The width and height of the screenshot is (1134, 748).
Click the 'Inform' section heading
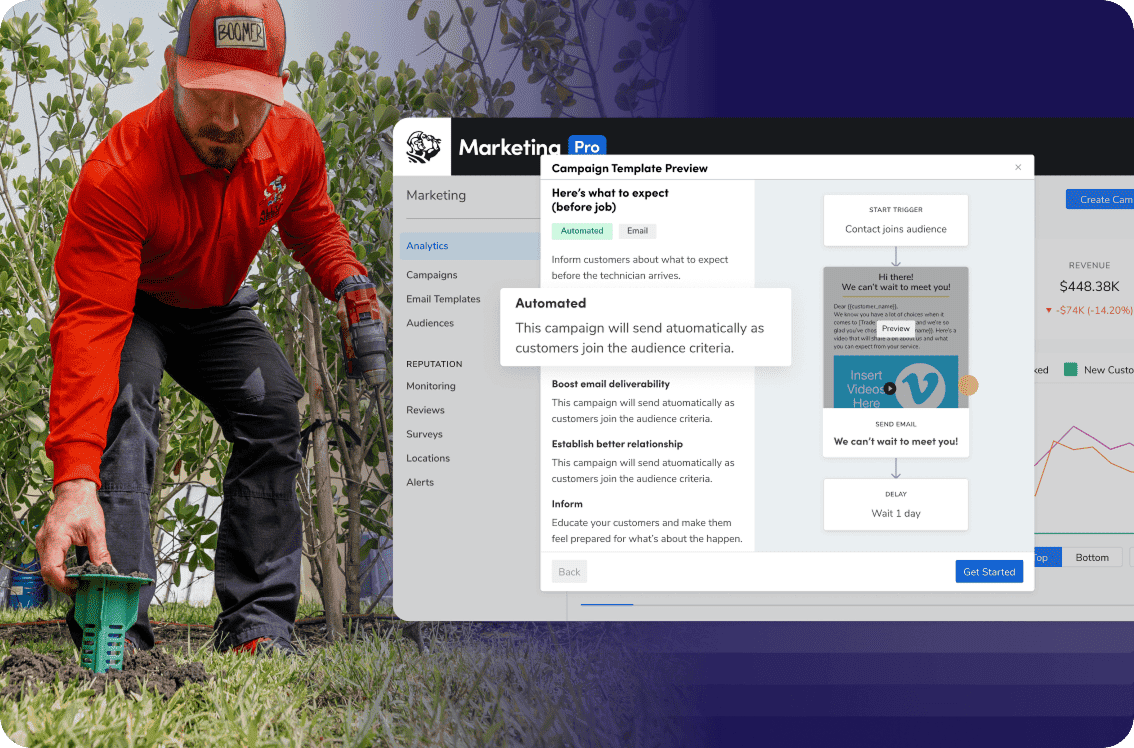(x=567, y=504)
